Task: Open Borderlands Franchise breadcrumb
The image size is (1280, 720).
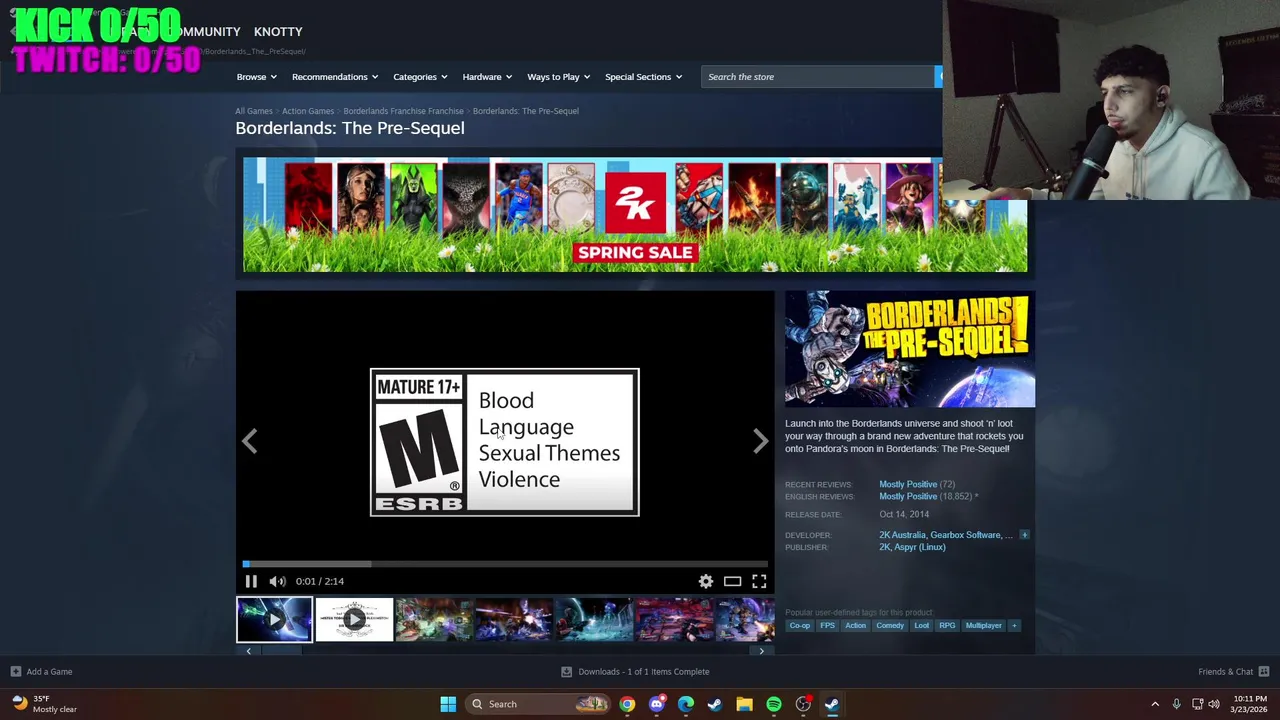Action: (x=403, y=111)
